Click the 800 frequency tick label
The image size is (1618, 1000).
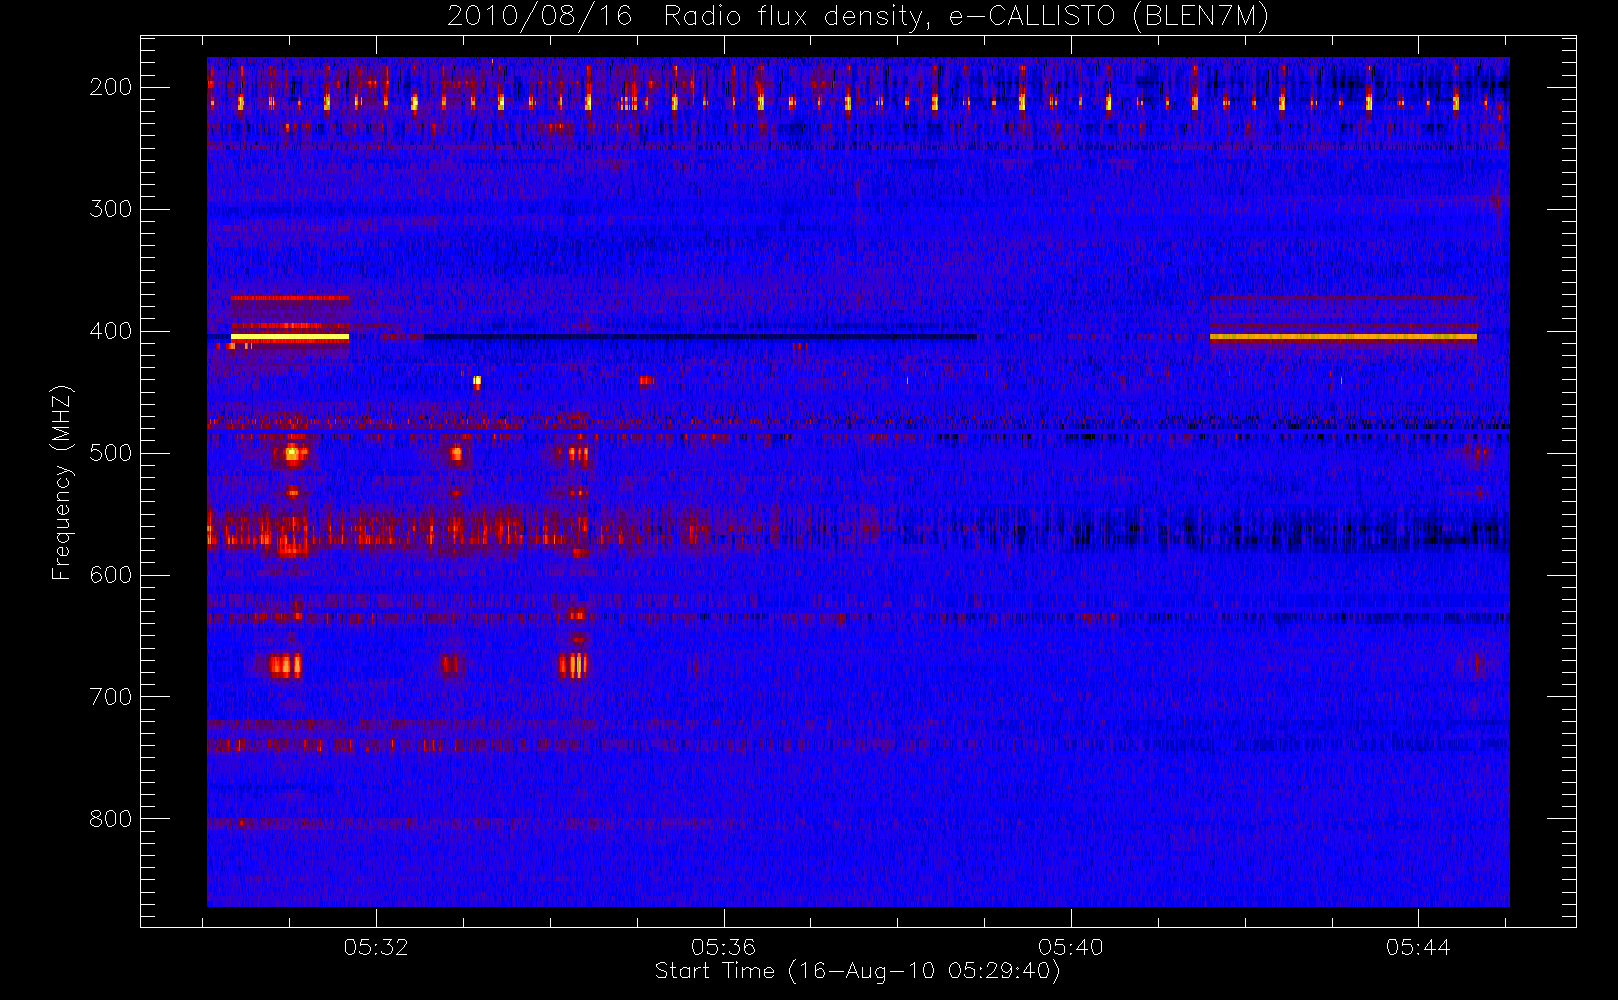click(x=111, y=819)
